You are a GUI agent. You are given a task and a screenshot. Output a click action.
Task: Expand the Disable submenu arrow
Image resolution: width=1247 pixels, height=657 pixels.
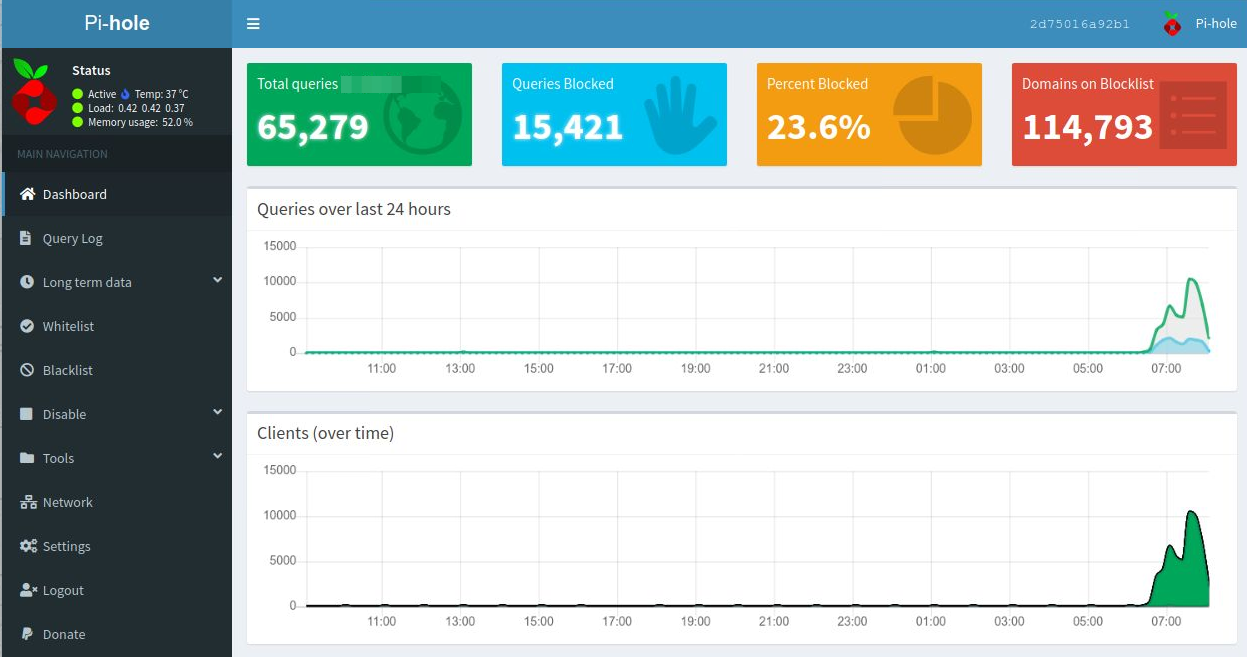coord(217,413)
